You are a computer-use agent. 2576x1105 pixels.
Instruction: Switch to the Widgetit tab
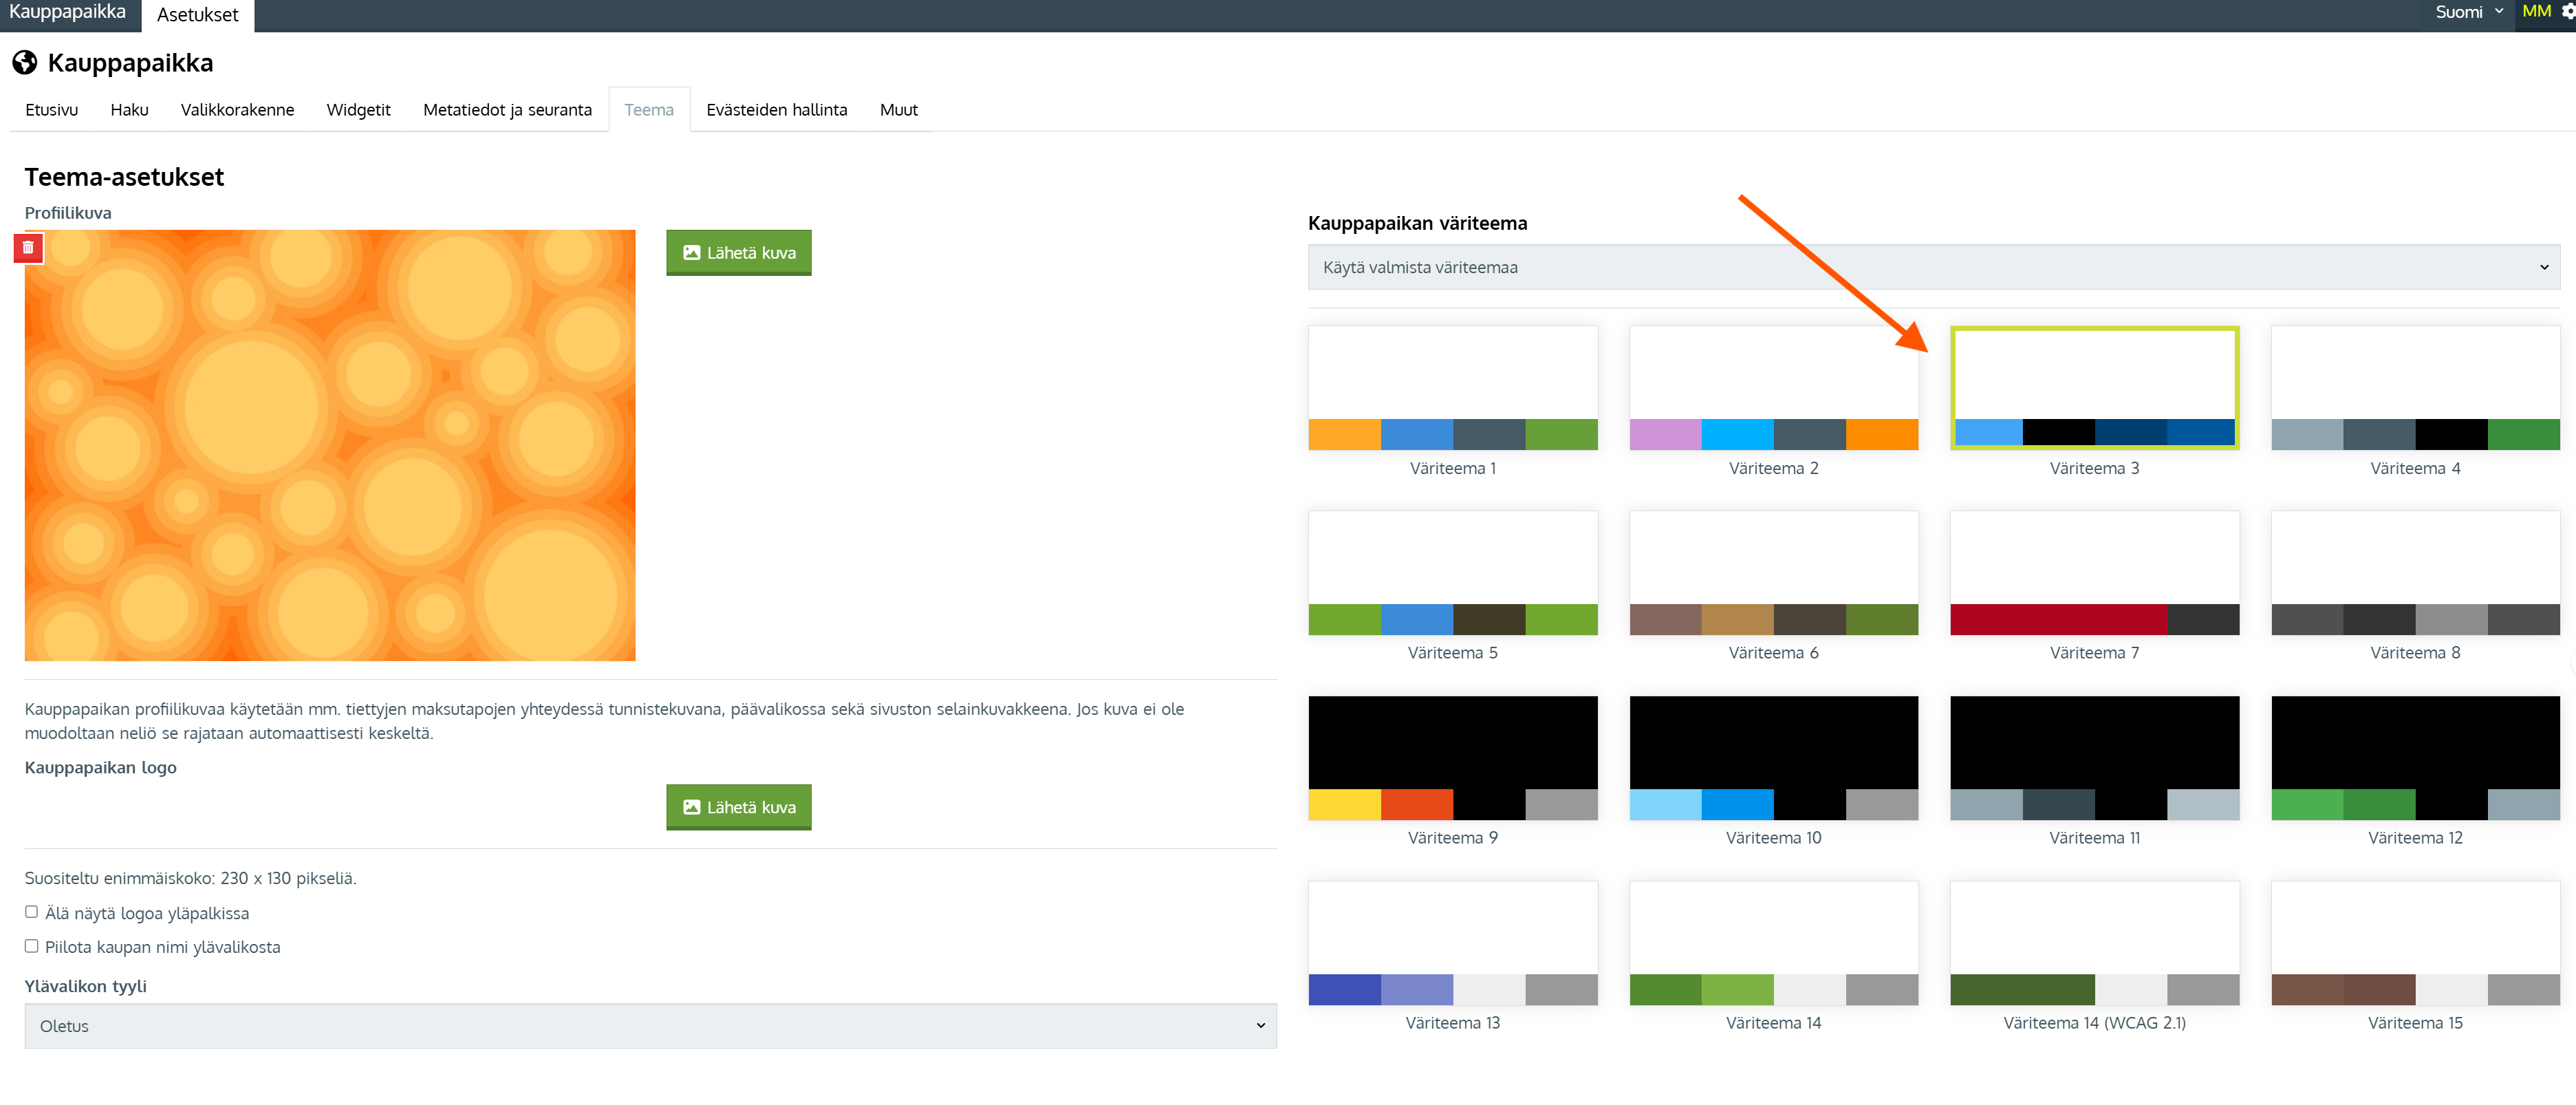point(358,110)
